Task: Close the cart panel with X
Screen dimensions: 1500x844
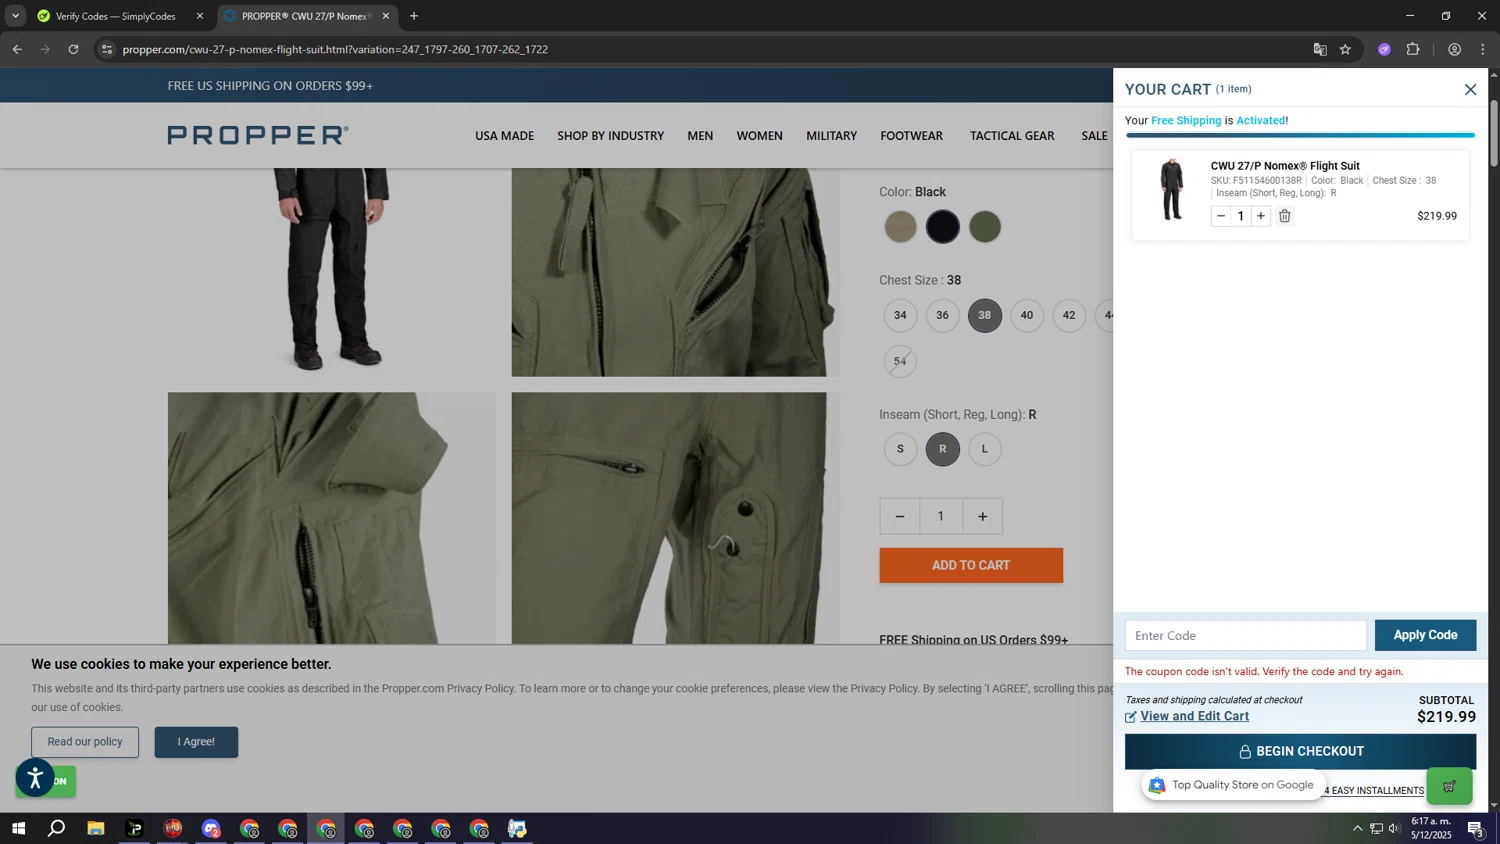Action: click(x=1470, y=90)
